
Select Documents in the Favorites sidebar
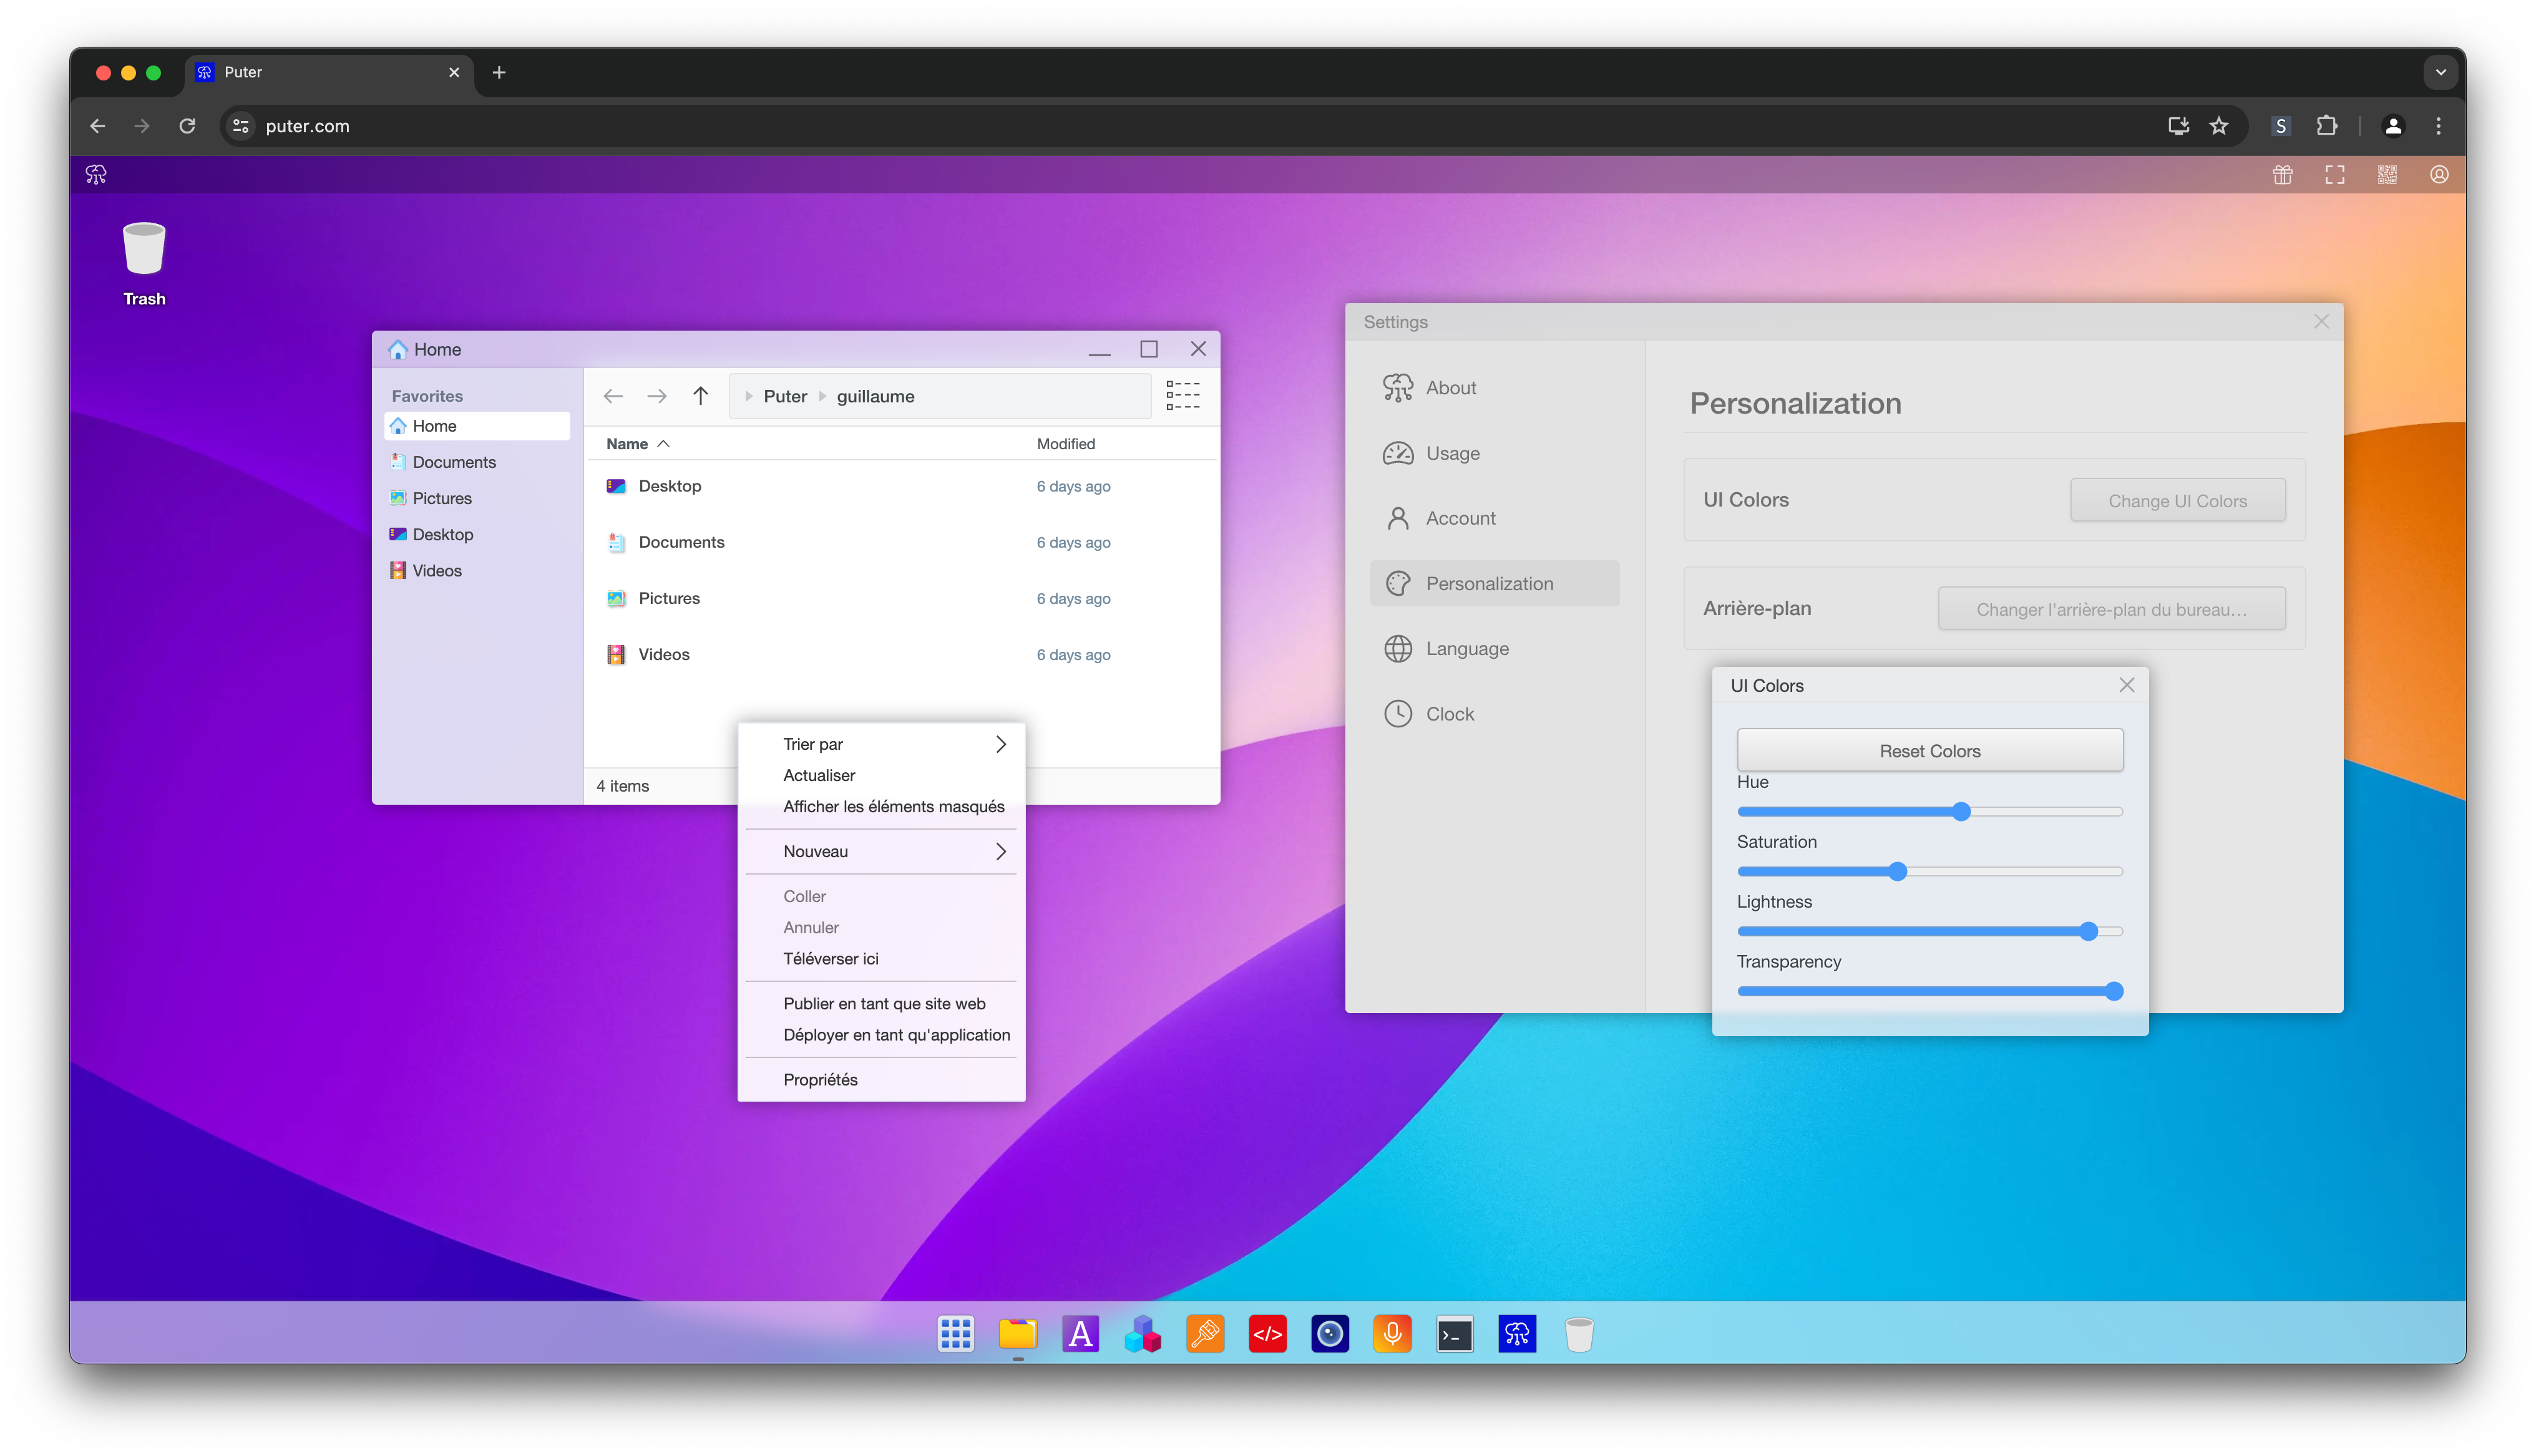tap(477, 462)
